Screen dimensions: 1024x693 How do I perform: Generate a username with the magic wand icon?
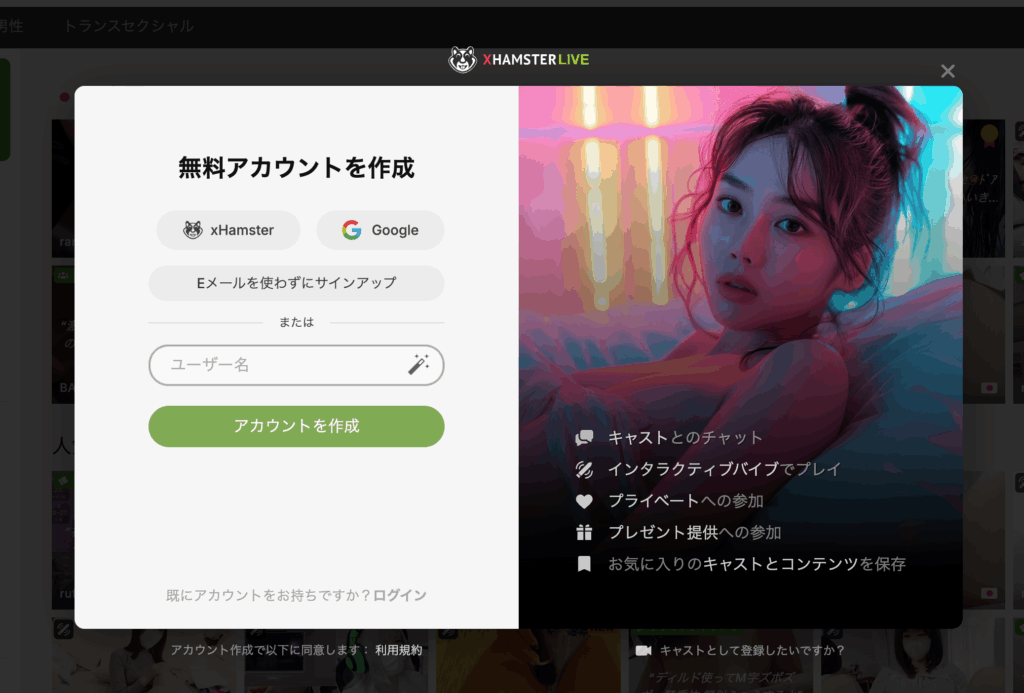point(419,364)
